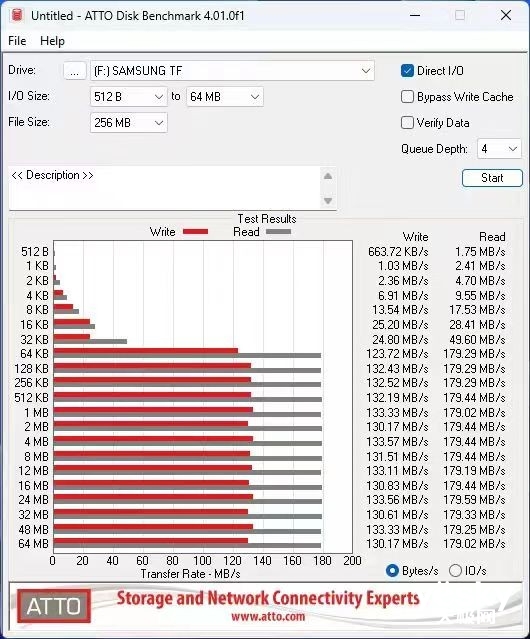Click the description scroll up arrow
This screenshot has height=639, width=530.
tap(328, 176)
